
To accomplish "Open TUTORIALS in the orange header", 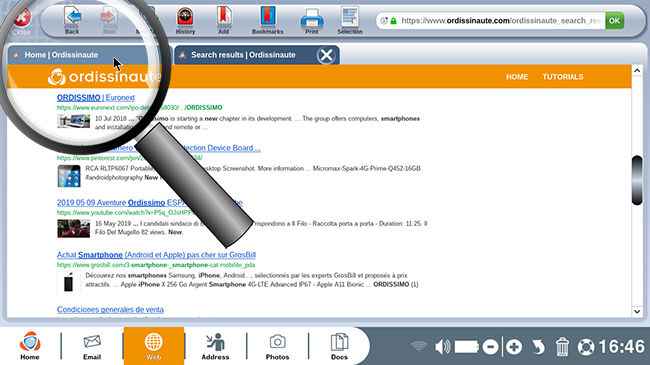I will point(563,77).
